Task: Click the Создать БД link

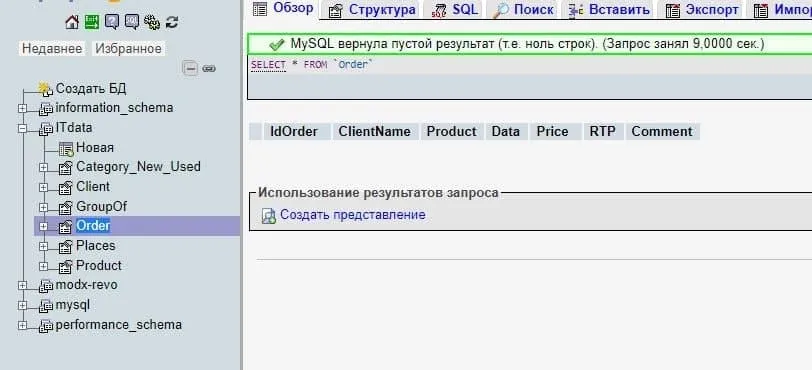Action: [91, 88]
